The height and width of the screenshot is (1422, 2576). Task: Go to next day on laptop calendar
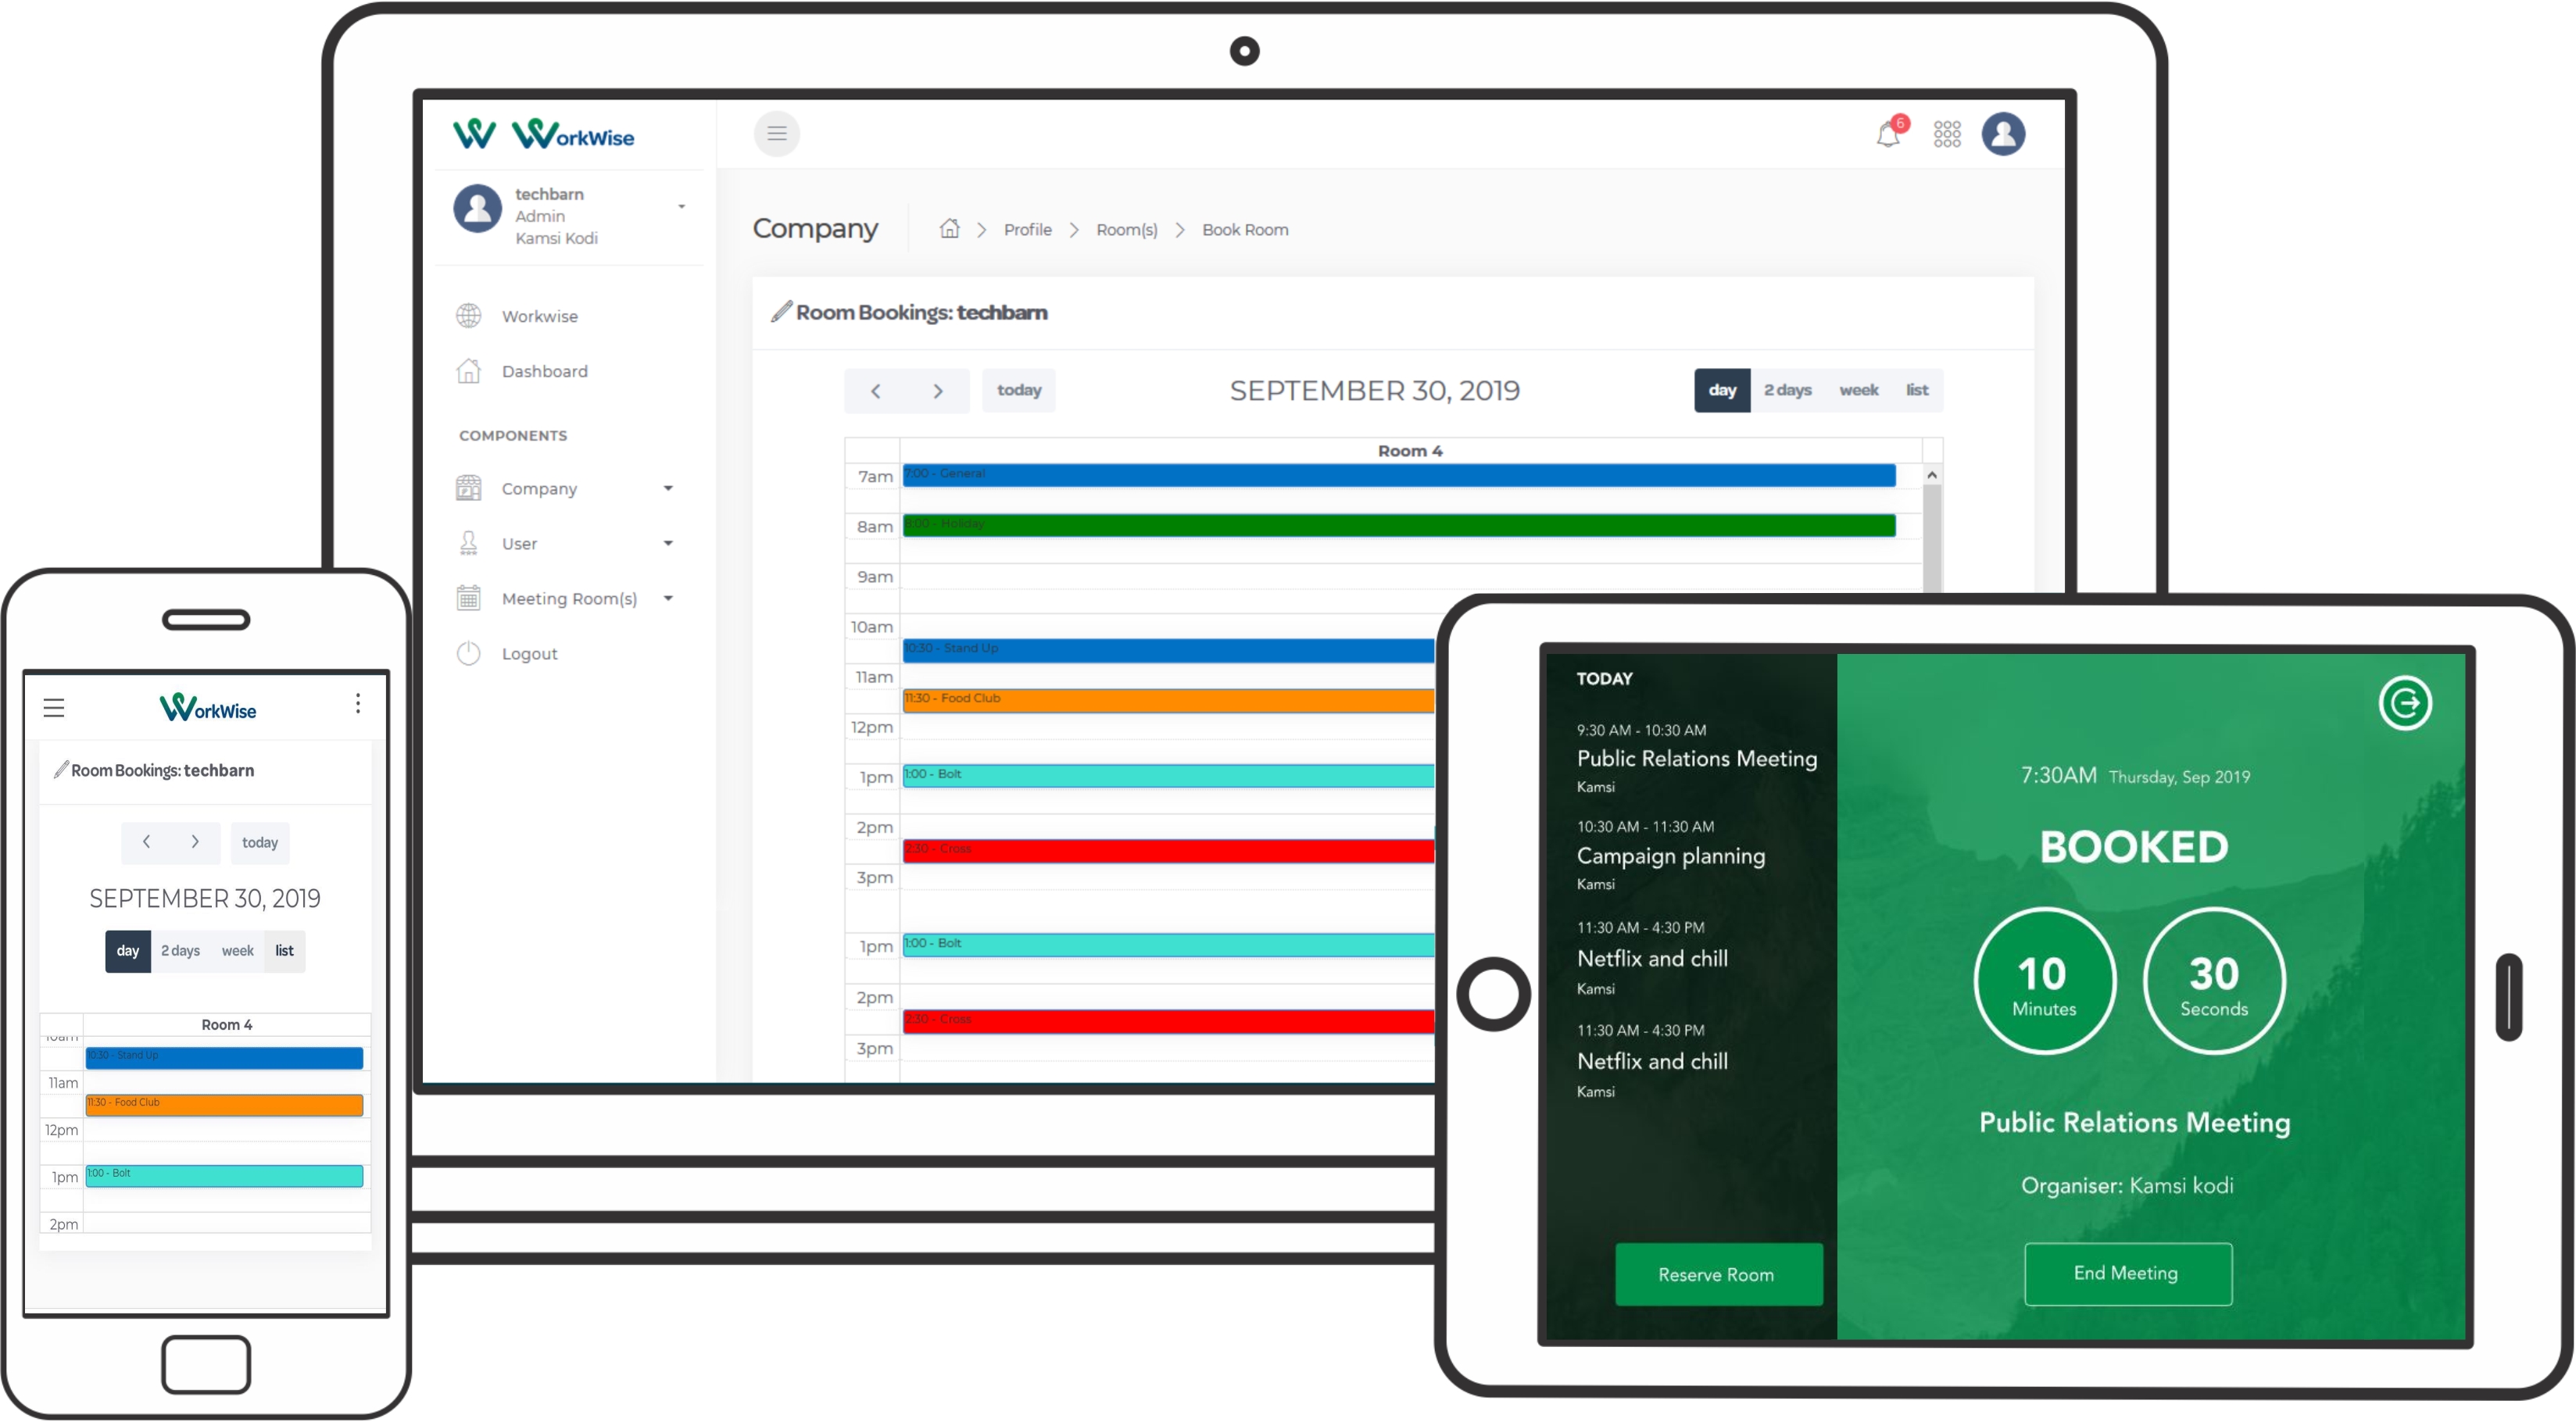[937, 391]
